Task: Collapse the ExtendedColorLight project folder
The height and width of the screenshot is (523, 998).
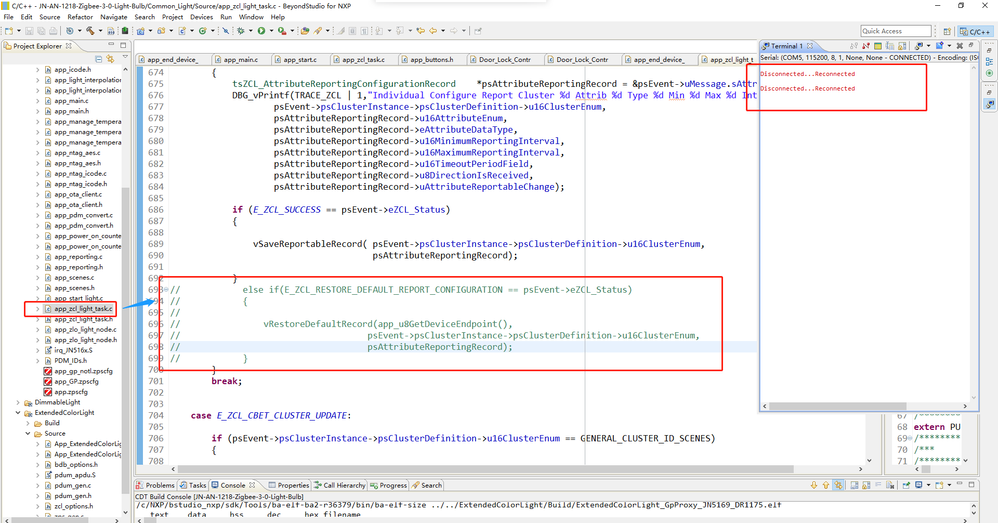Action: (x=18, y=412)
